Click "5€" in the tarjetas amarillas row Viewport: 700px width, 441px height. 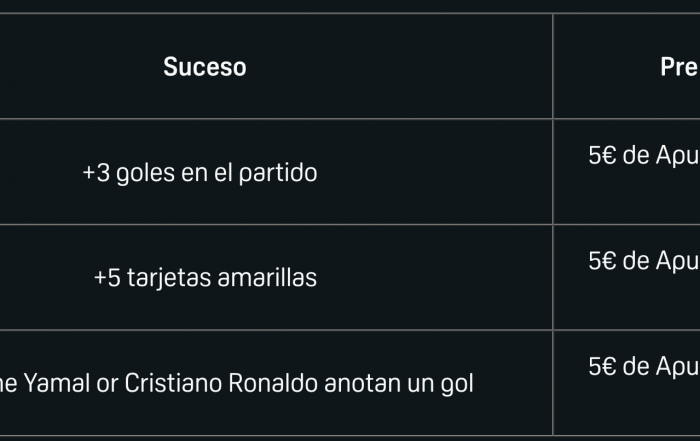(602, 261)
